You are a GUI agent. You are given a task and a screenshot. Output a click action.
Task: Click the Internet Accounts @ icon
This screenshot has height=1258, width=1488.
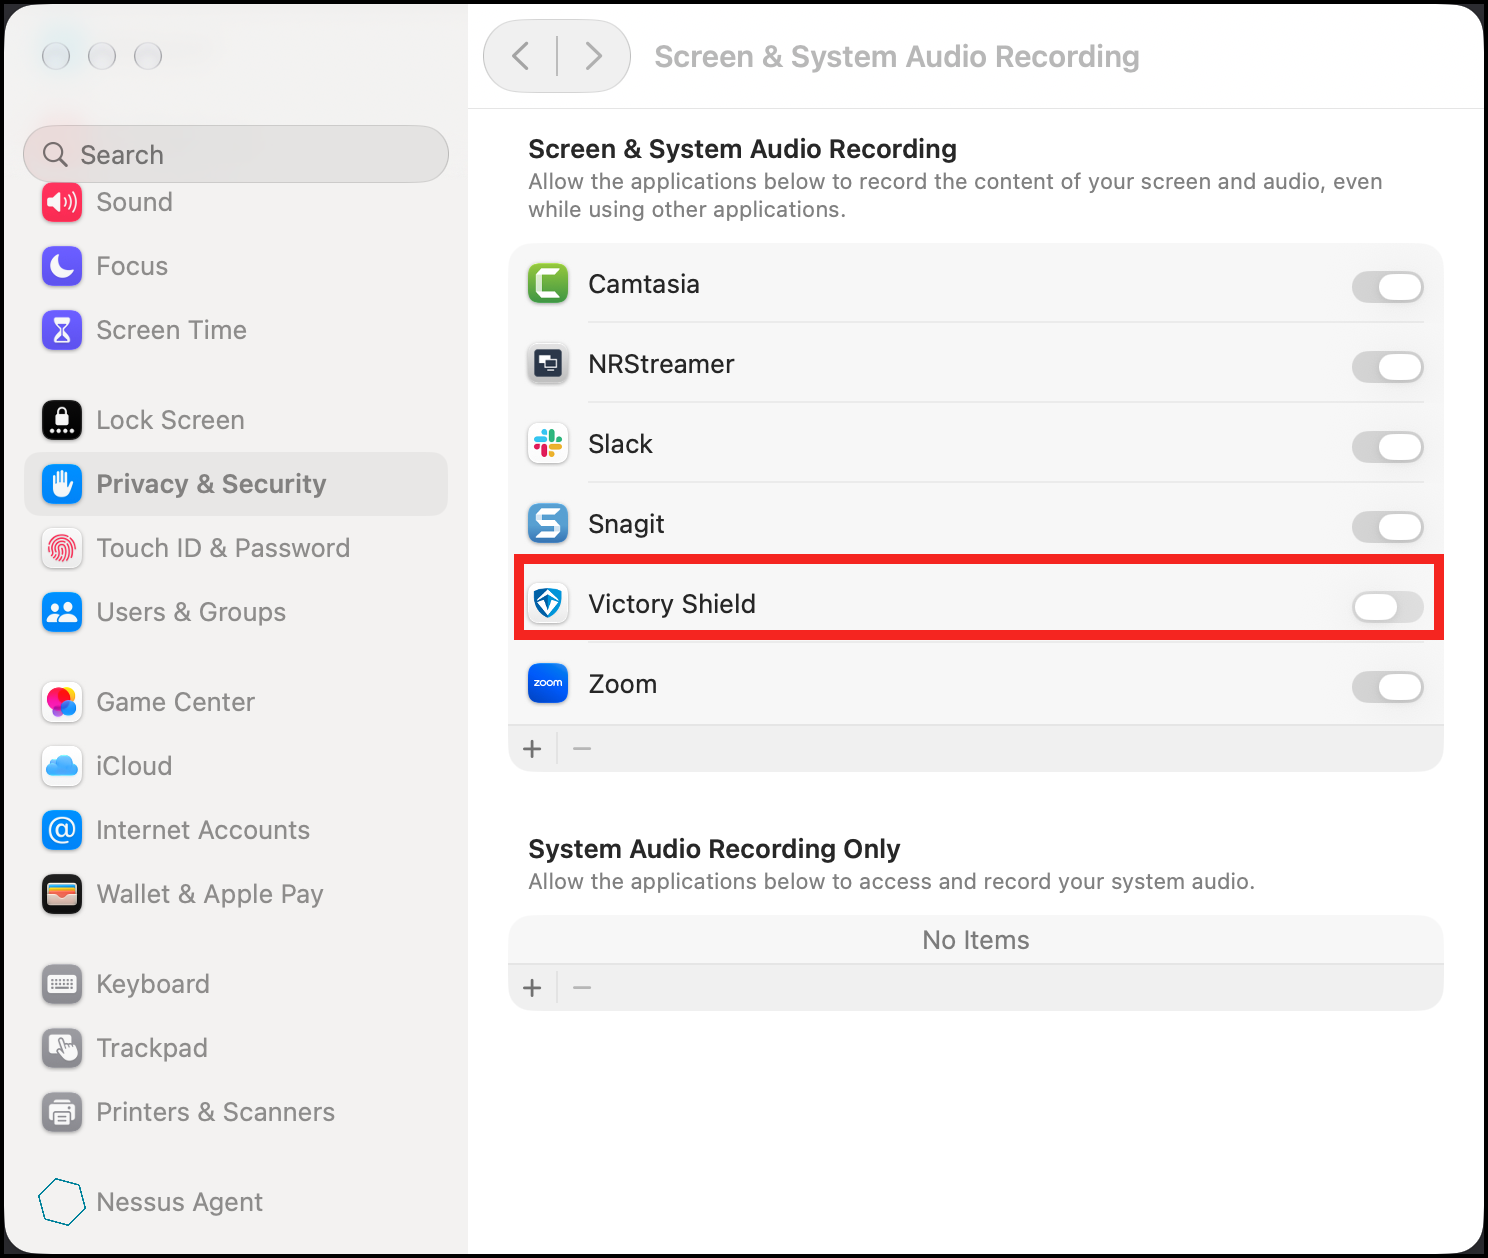coord(62,830)
